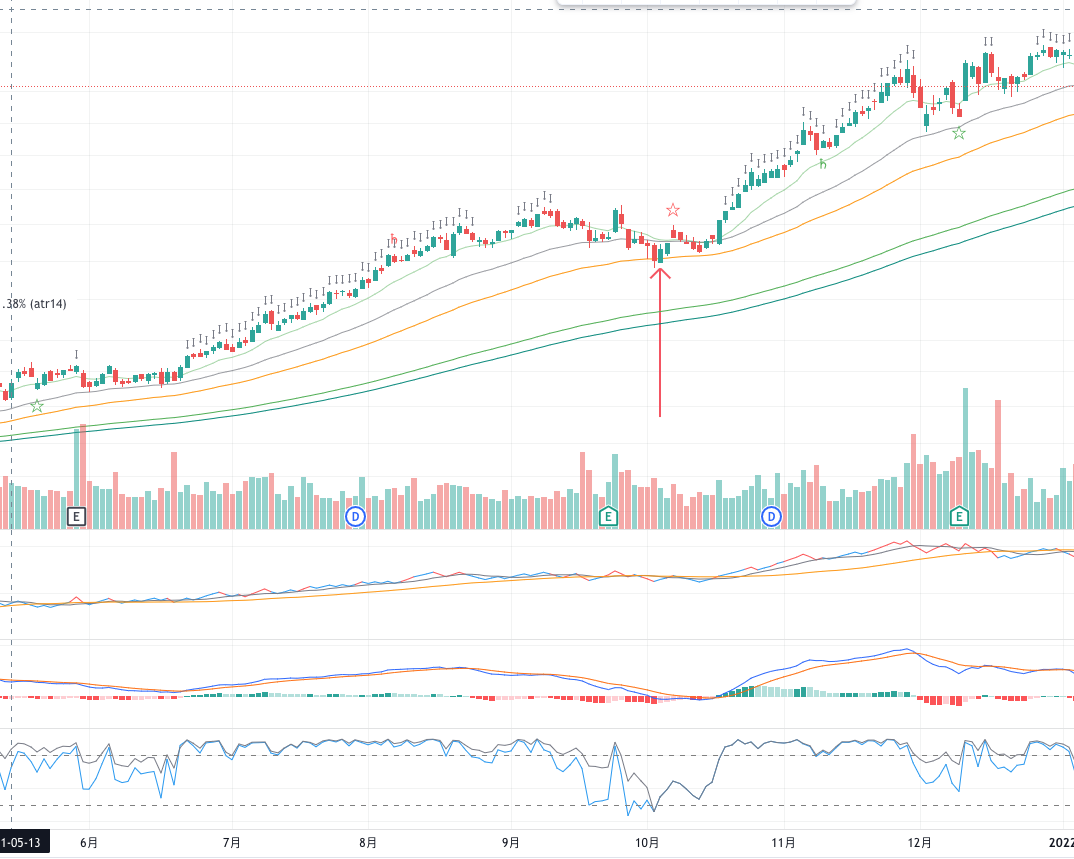
Task: Click the 8月 label on time axis
Action: click(368, 843)
